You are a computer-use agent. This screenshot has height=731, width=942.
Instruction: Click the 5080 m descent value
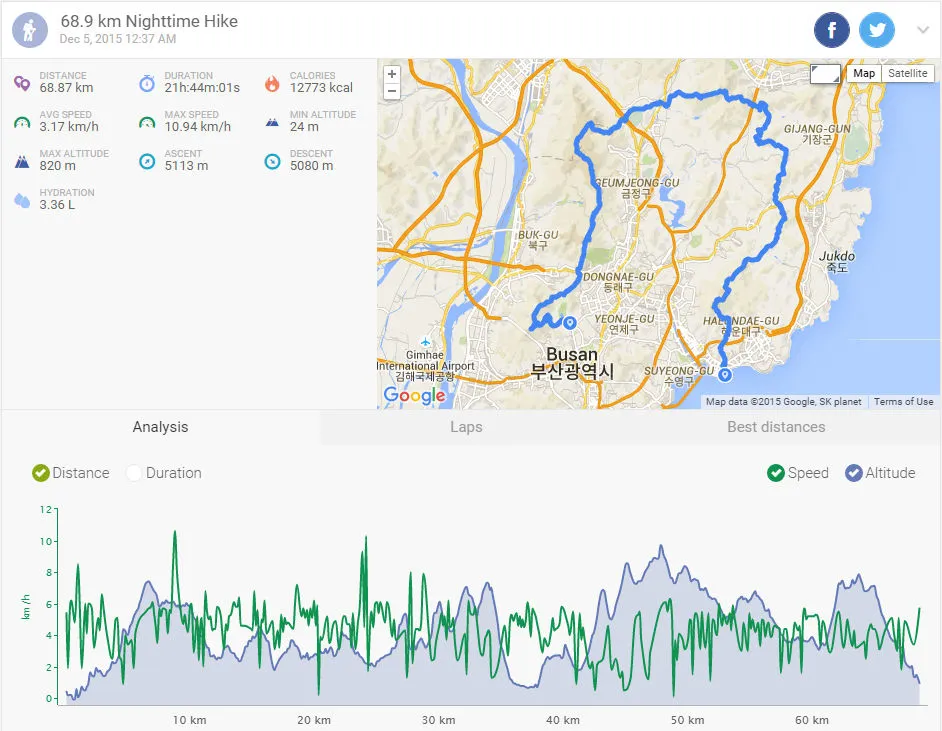311,166
